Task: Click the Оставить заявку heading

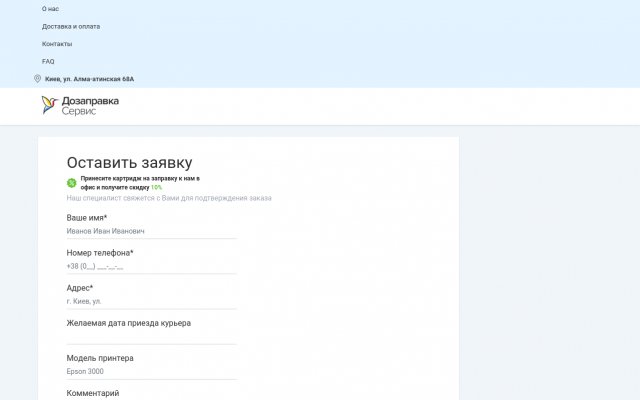Action: (x=129, y=162)
